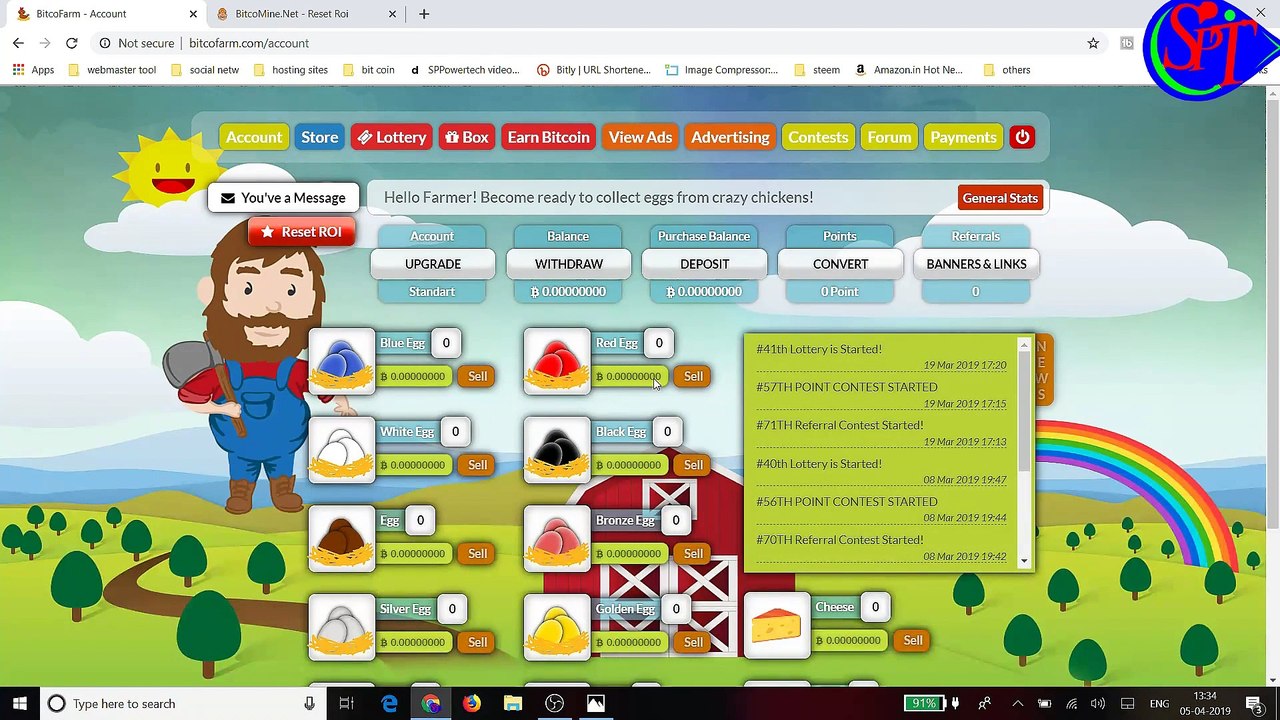Go to the Account menu item

click(x=254, y=137)
